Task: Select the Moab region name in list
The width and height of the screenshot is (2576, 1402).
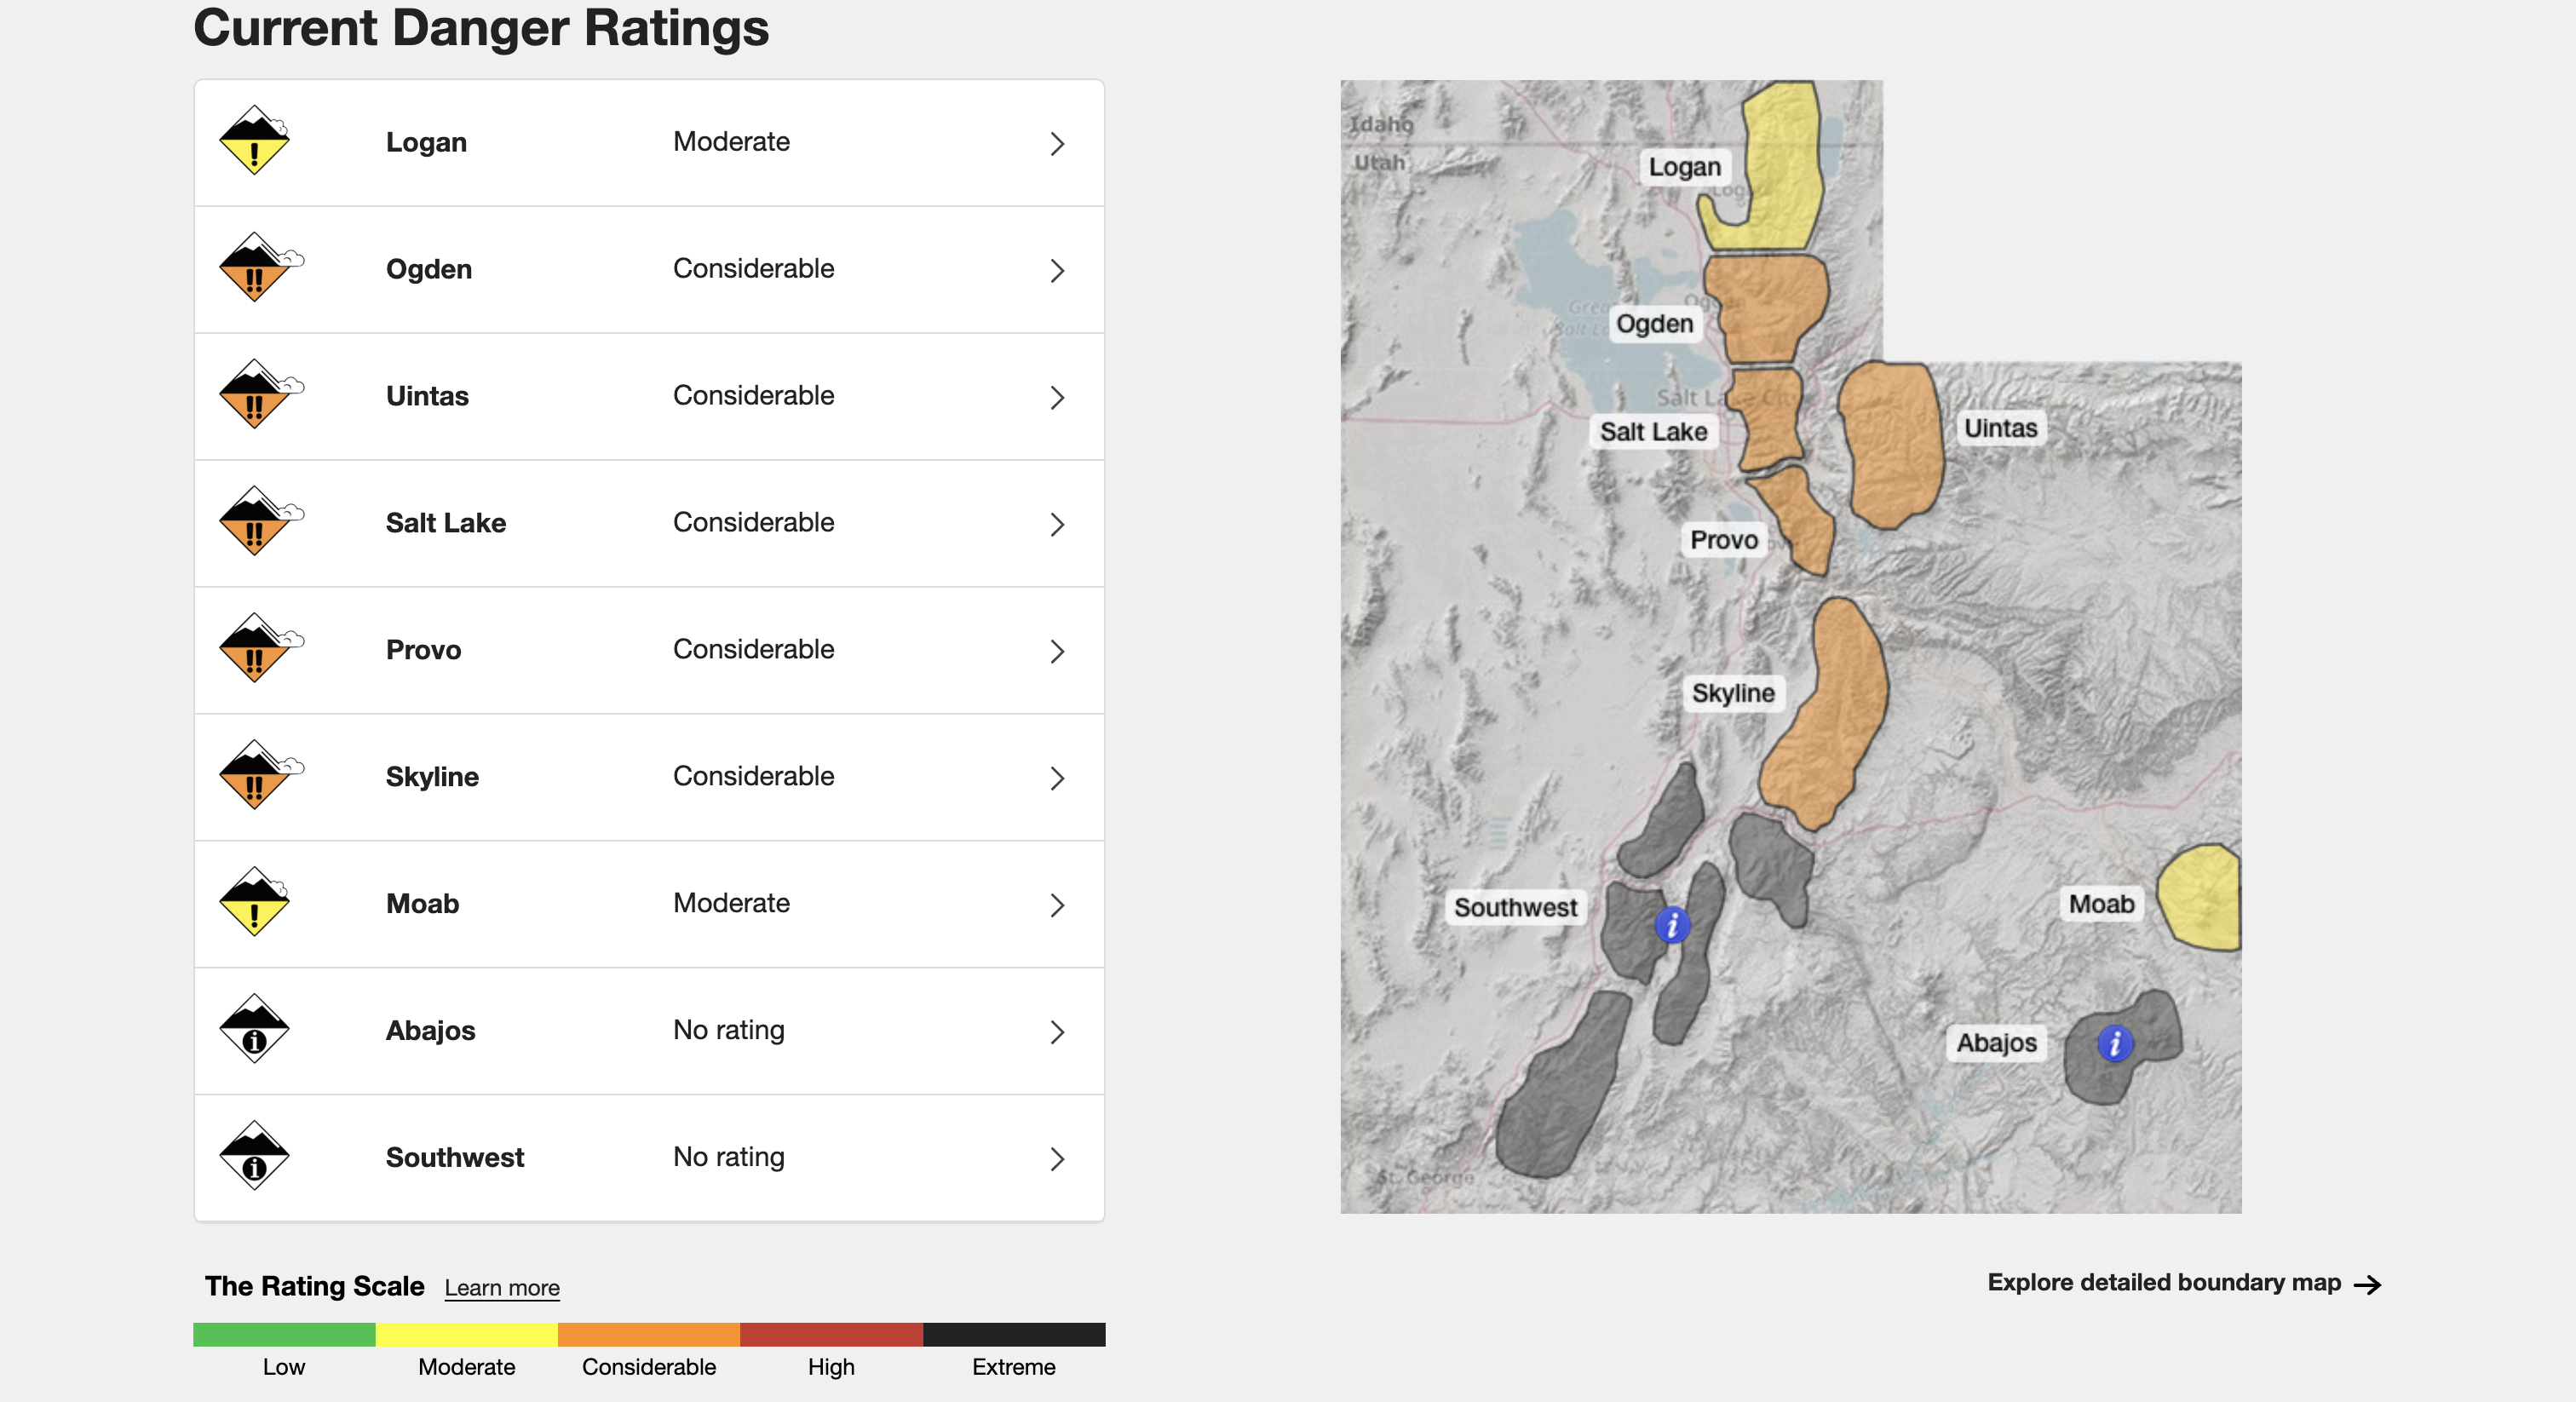Action: (x=422, y=903)
